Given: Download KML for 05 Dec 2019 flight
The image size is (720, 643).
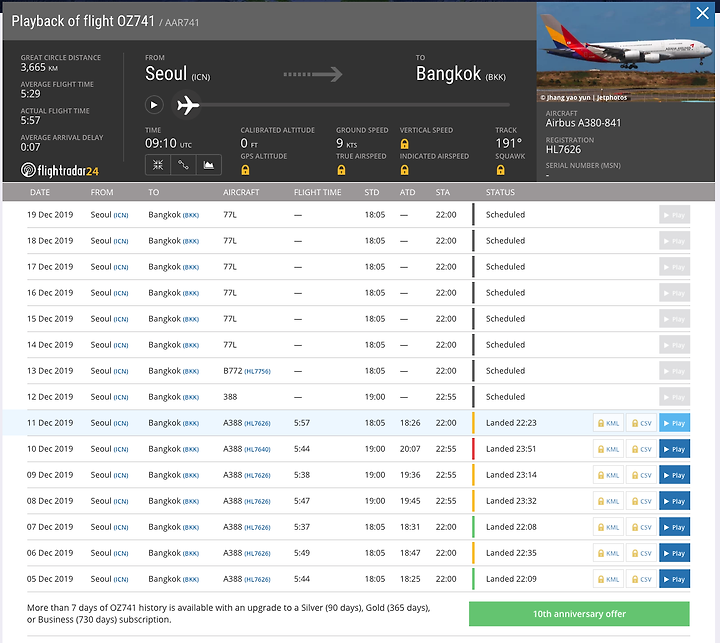Looking at the screenshot, I should click(608, 579).
